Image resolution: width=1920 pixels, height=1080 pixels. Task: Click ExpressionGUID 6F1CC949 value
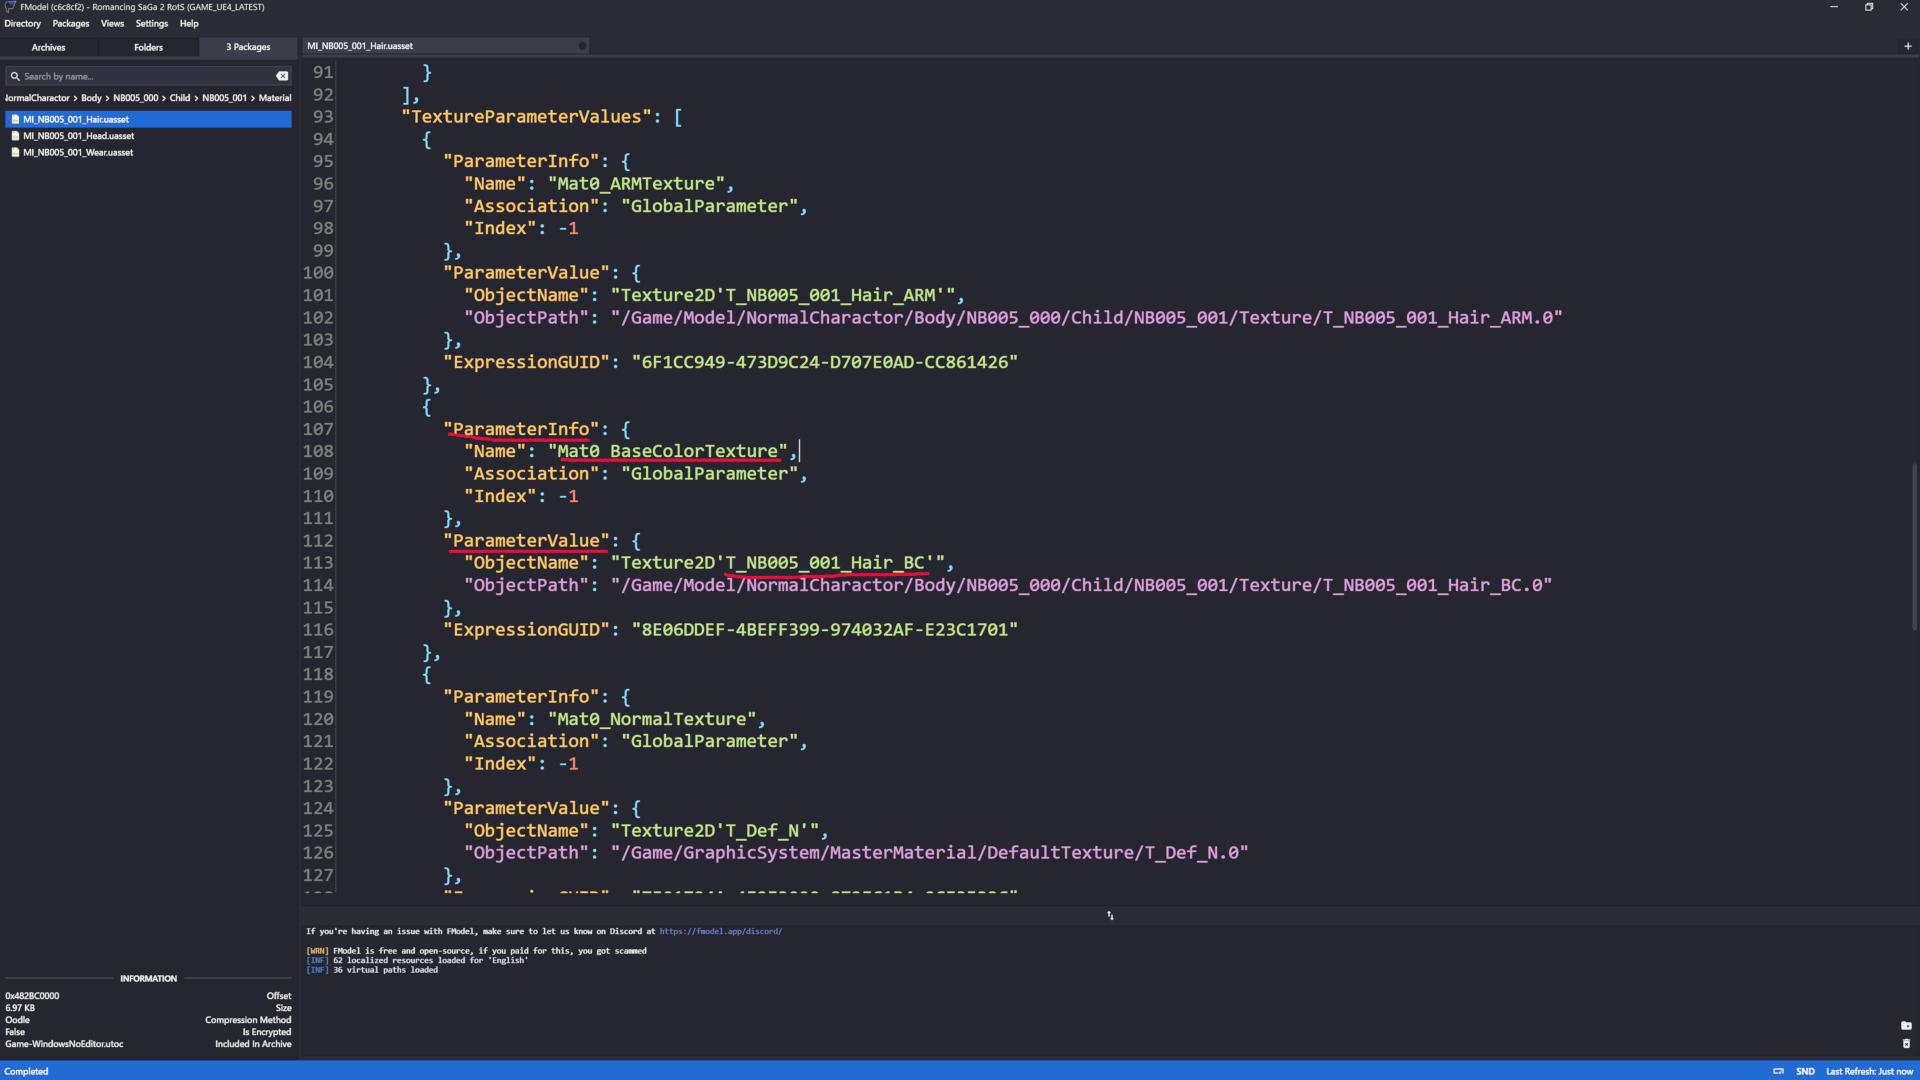pos(825,362)
